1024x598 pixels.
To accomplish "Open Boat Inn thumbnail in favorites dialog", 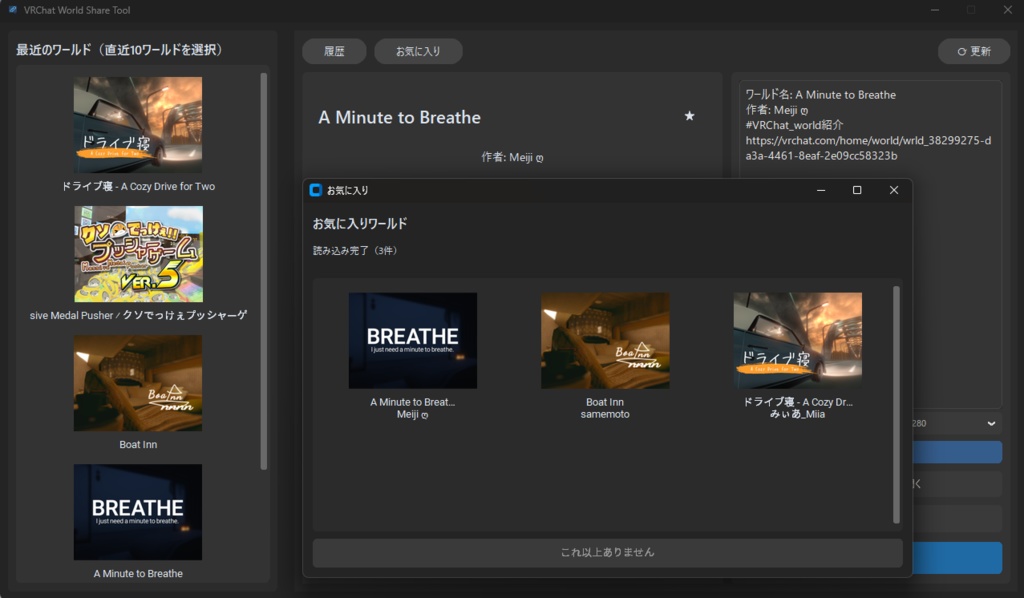I will click(605, 341).
